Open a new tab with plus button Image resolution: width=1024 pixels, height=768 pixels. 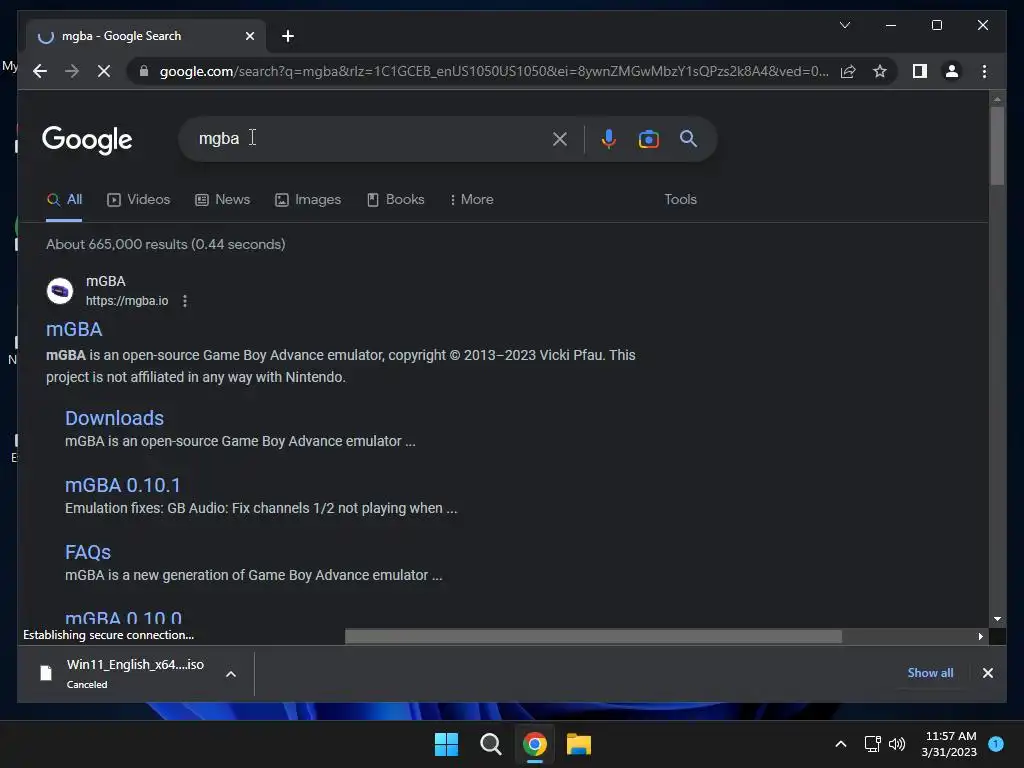click(x=288, y=36)
